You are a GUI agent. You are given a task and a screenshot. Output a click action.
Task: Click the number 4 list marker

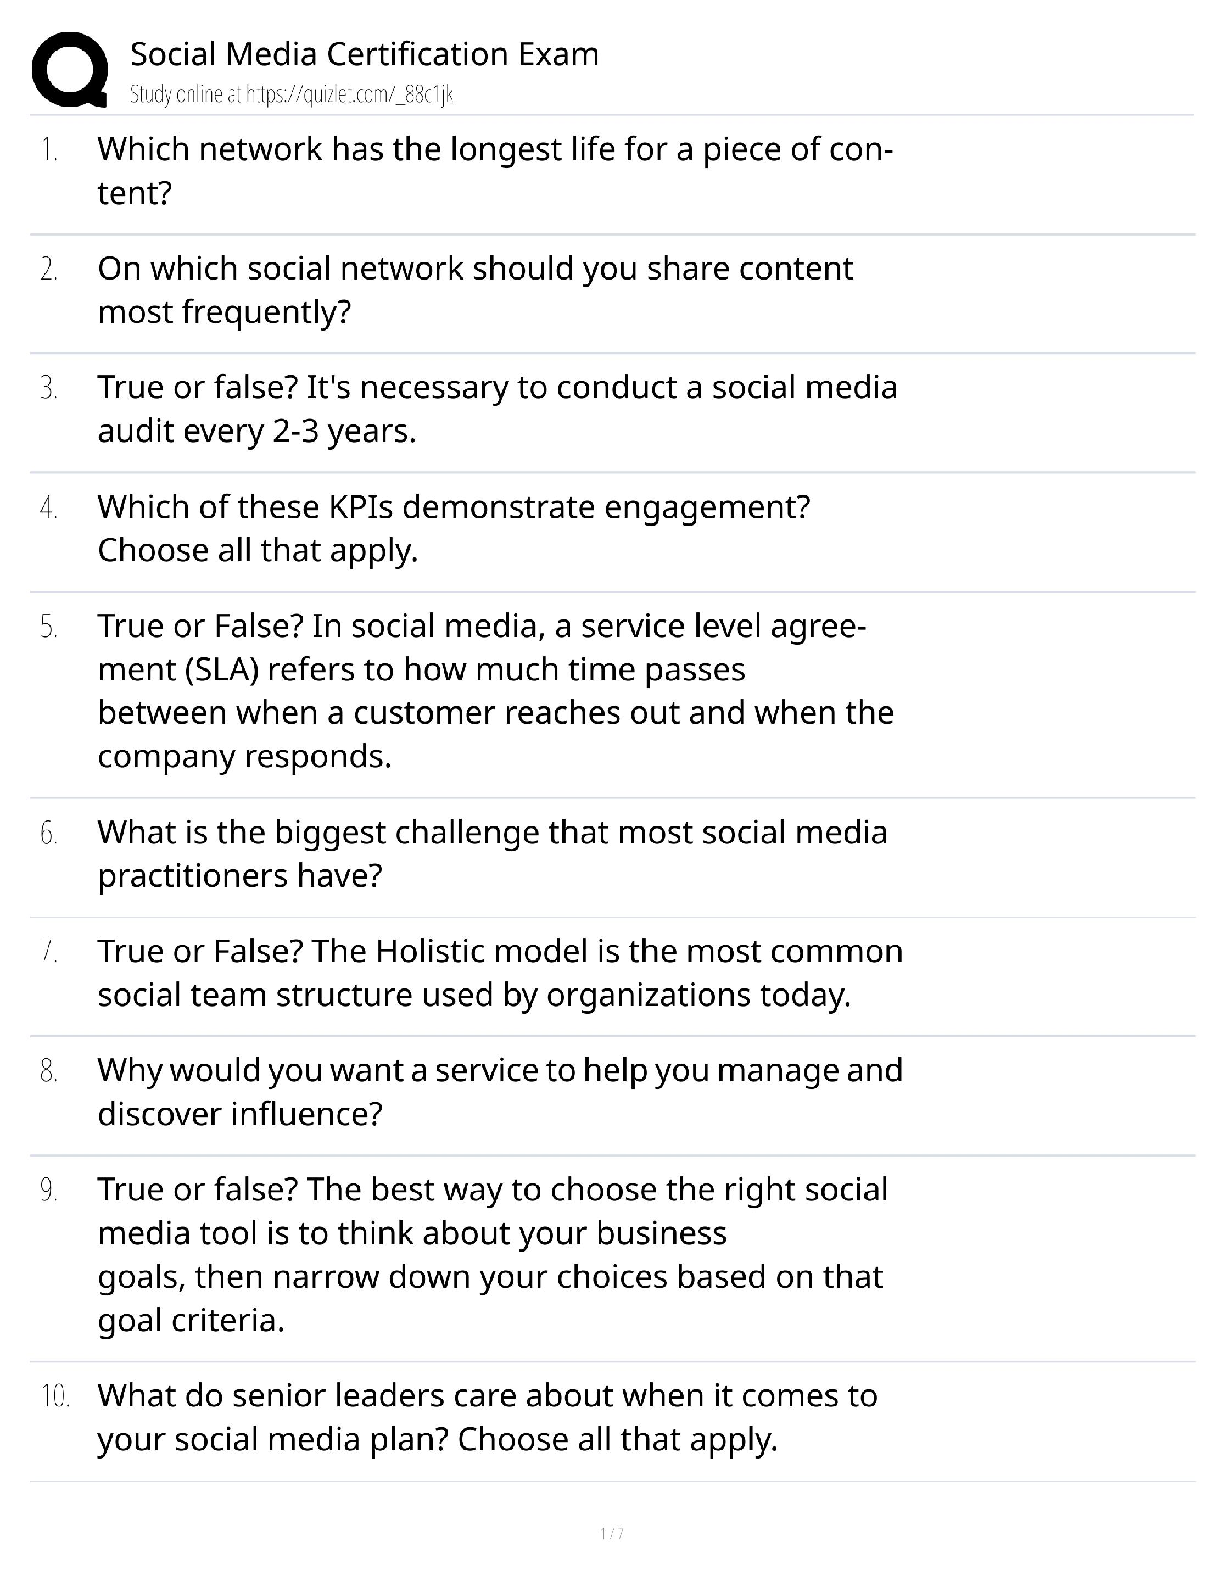coord(49,508)
